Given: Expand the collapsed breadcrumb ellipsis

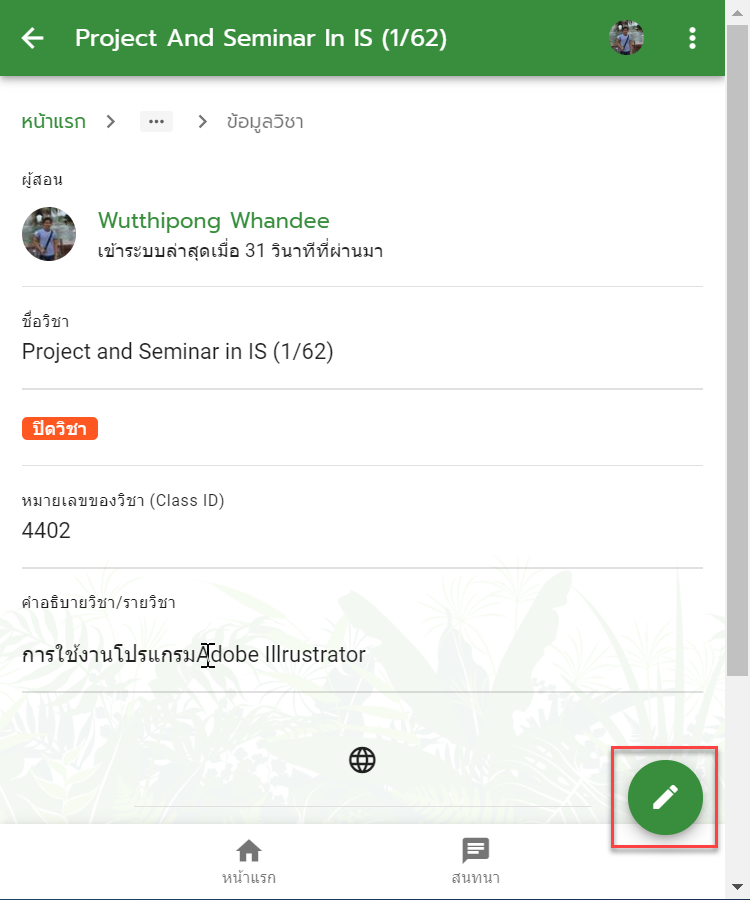Looking at the screenshot, I should point(156,122).
